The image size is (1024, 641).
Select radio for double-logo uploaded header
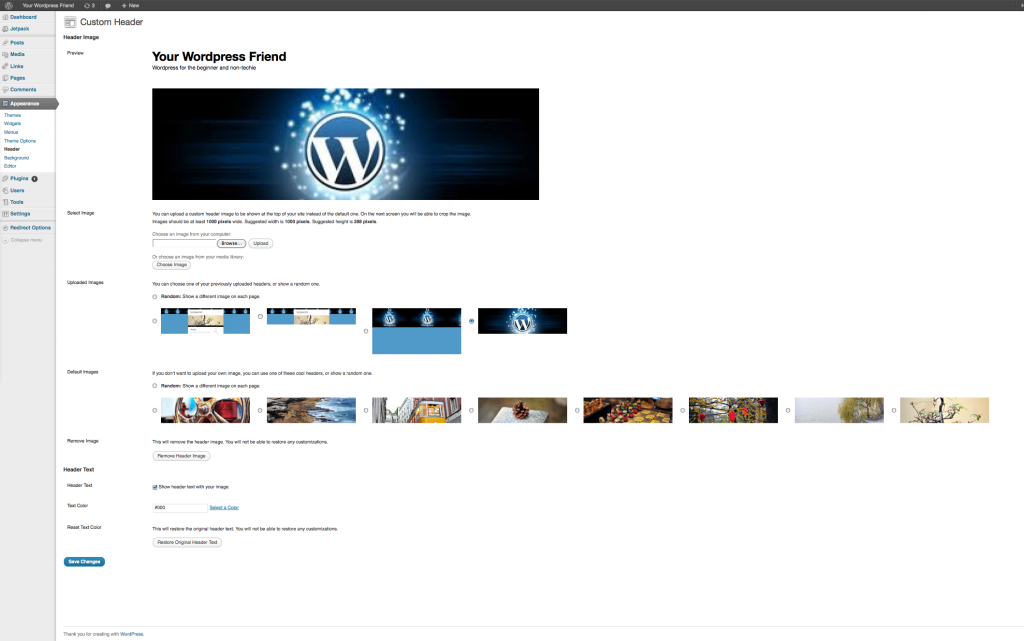point(366,331)
